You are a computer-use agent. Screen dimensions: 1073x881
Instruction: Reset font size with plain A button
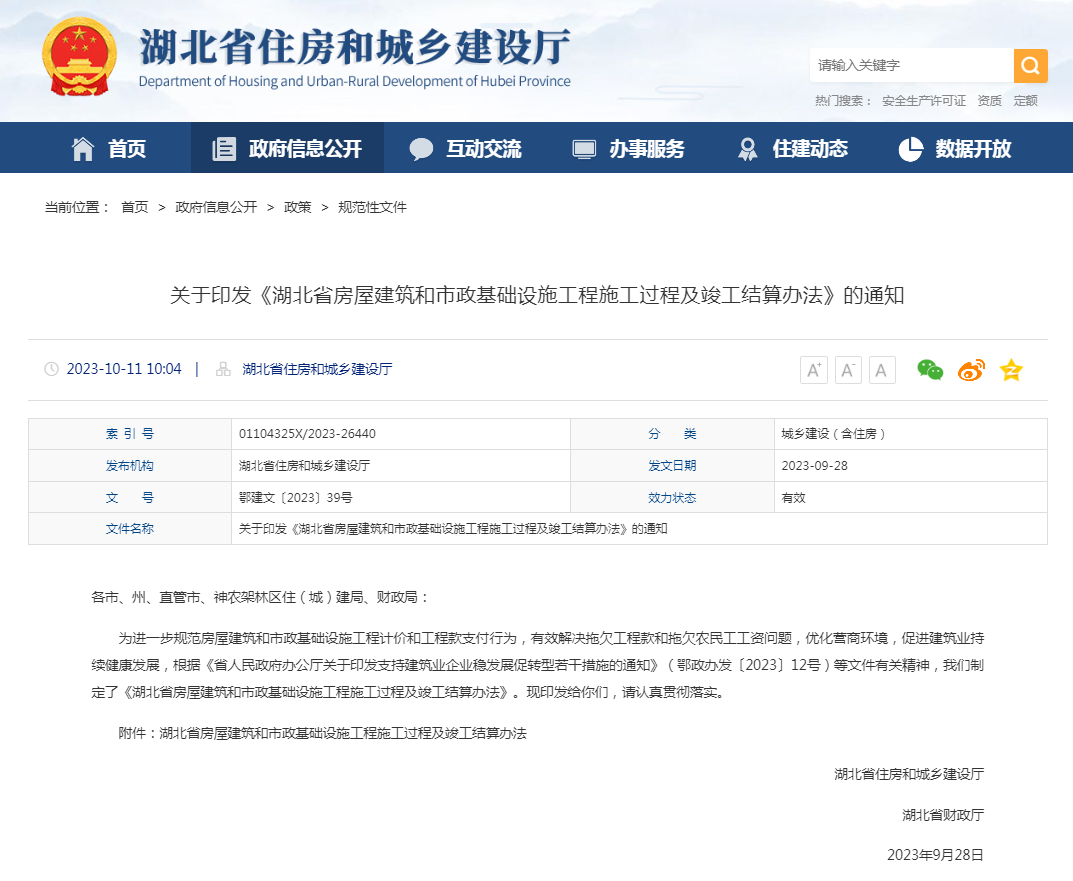[x=882, y=370]
